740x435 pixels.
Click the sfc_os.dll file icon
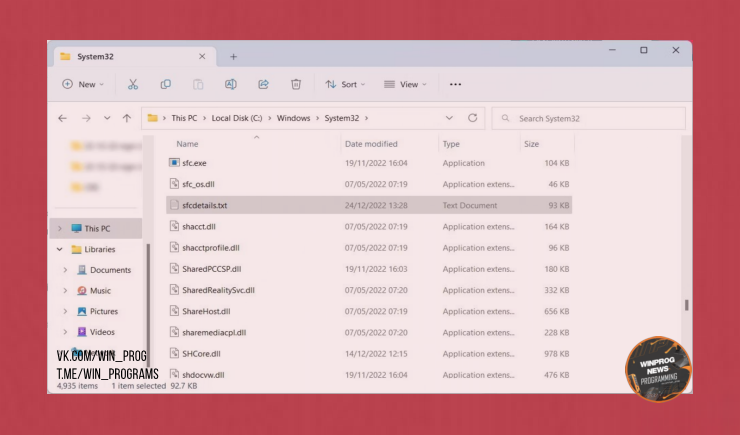pos(174,184)
